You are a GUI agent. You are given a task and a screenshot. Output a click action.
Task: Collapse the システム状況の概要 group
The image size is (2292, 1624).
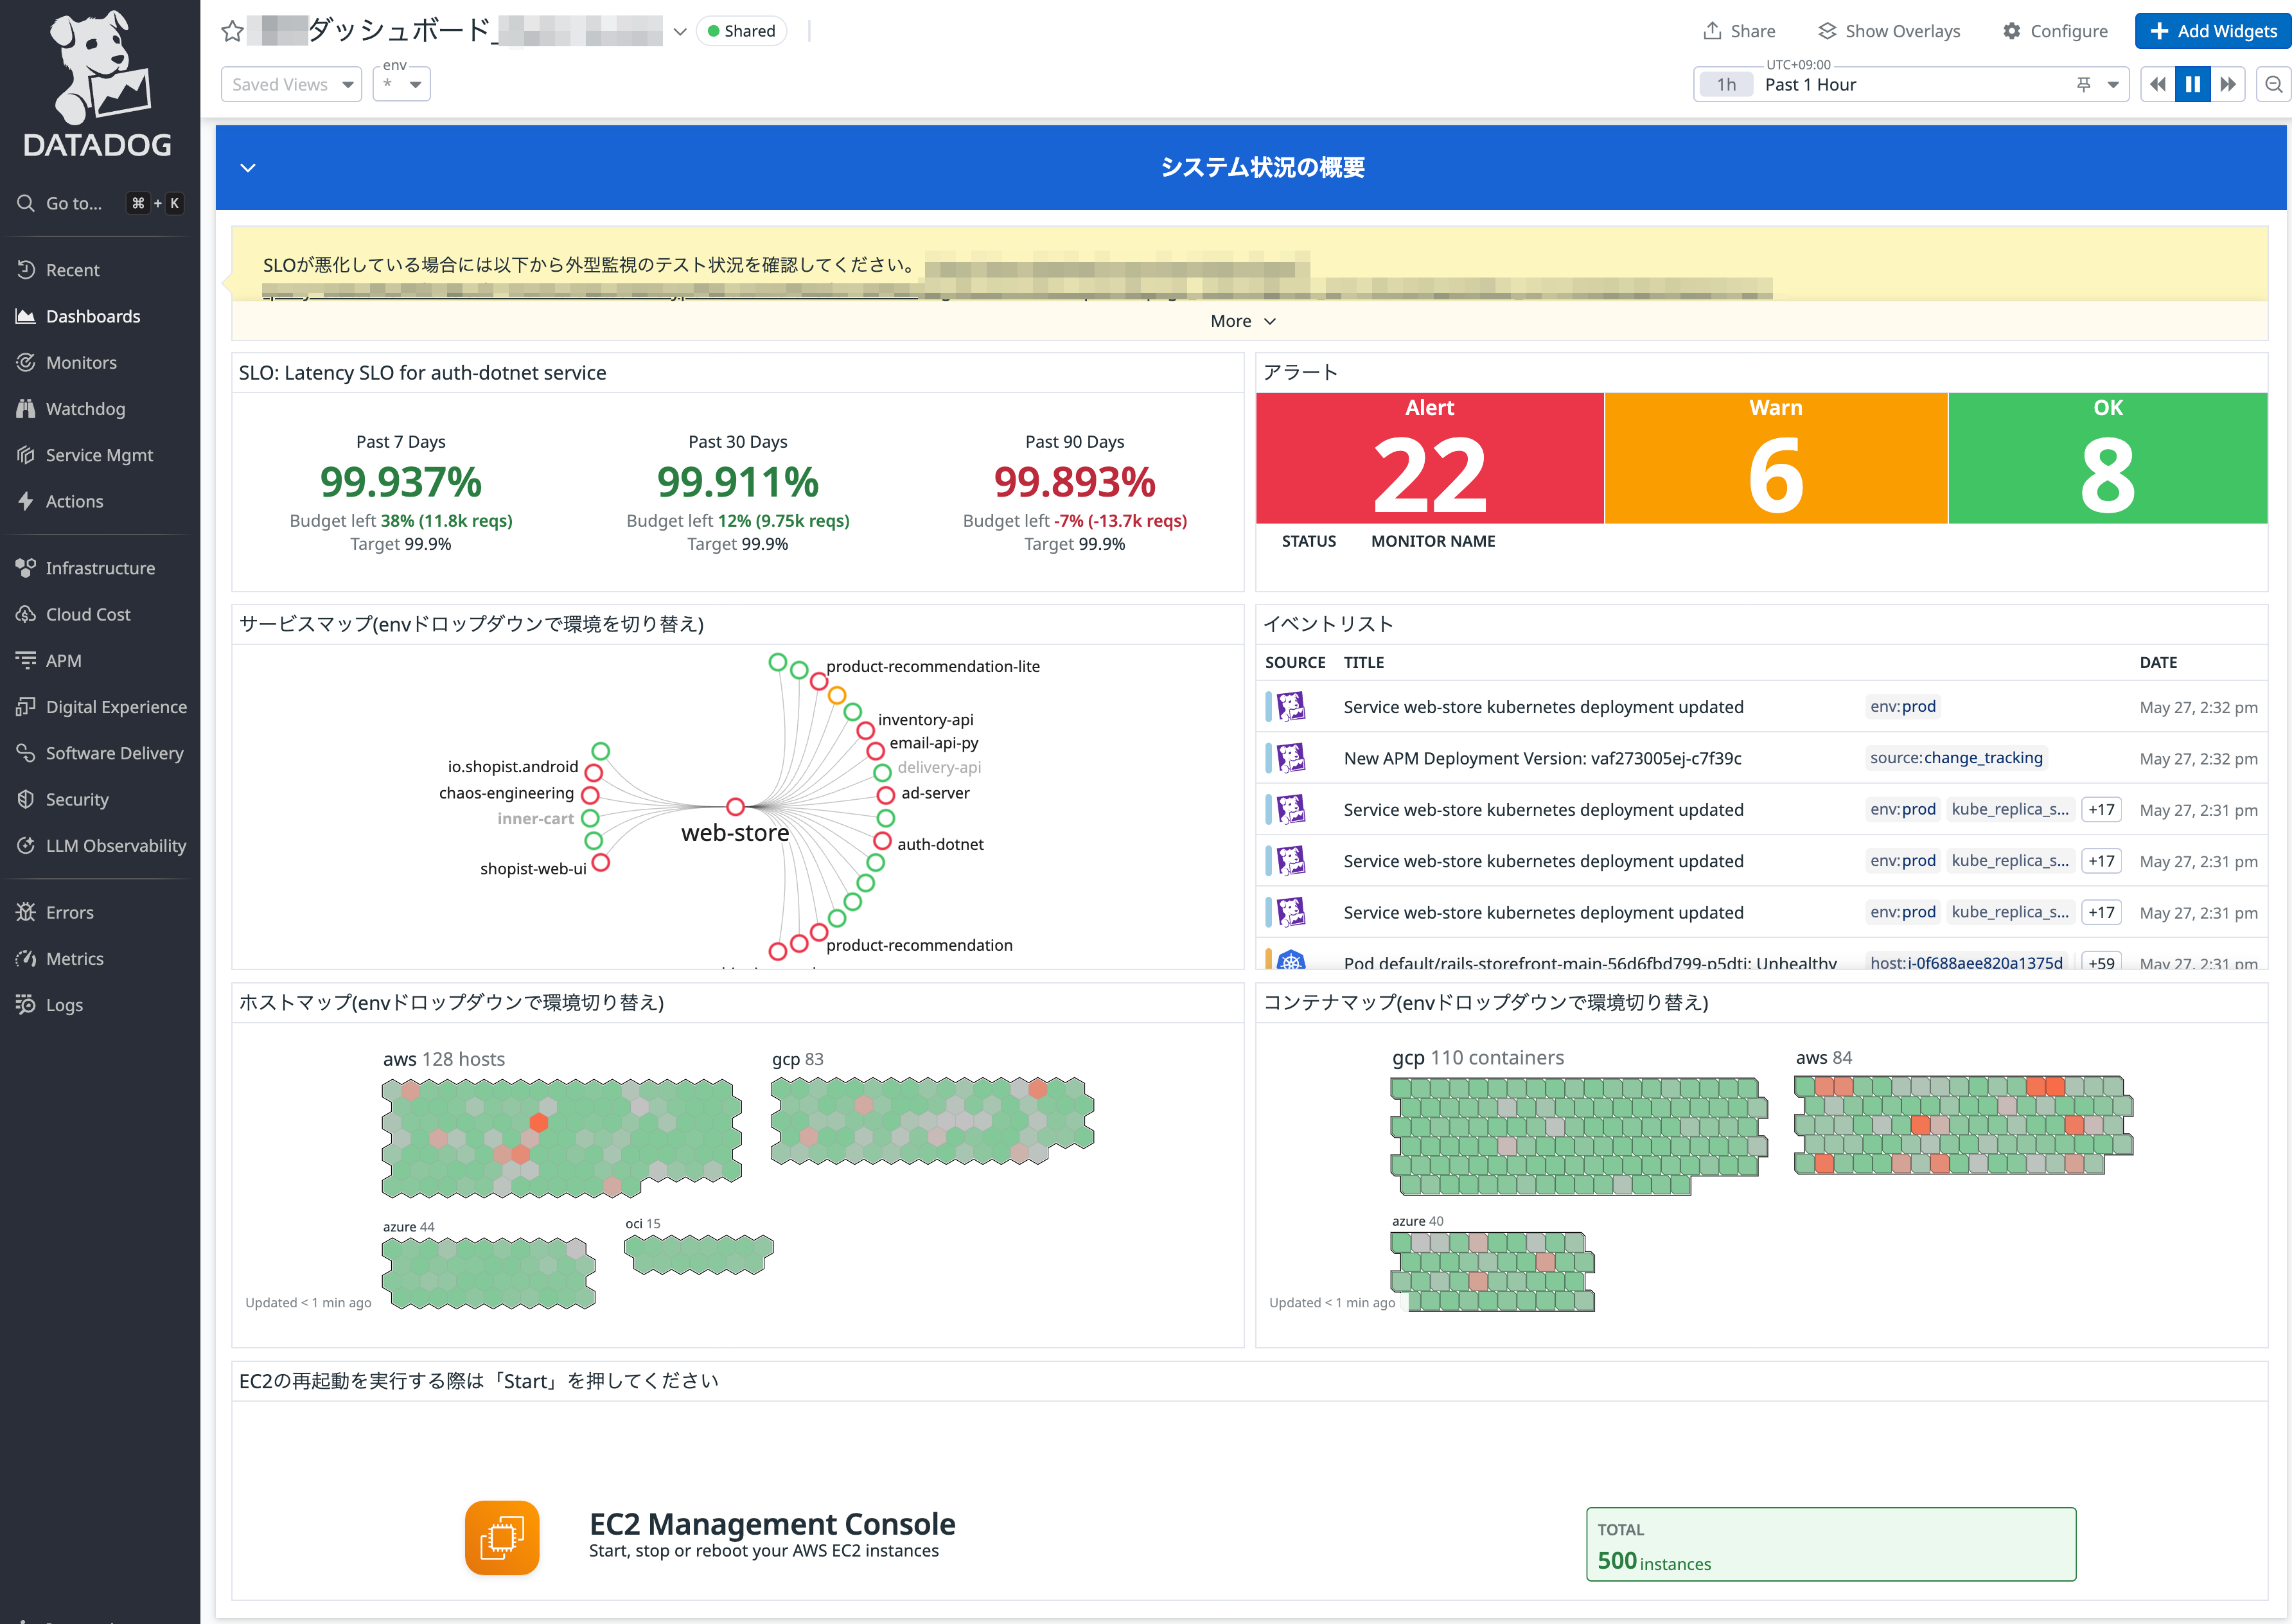coord(248,167)
